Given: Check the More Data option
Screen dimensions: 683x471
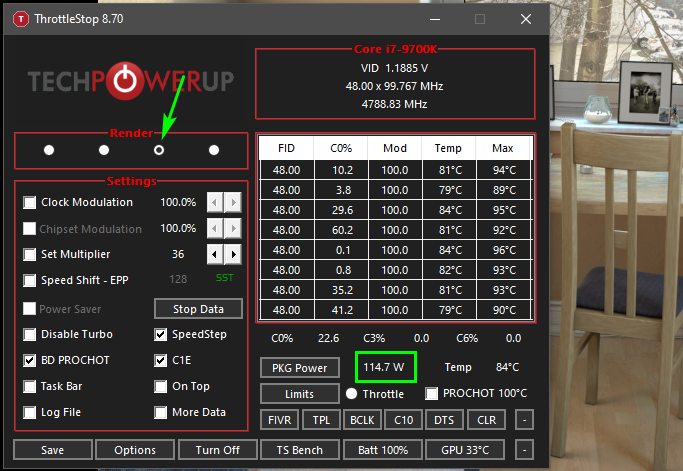Looking at the screenshot, I should (x=161, y=412).
